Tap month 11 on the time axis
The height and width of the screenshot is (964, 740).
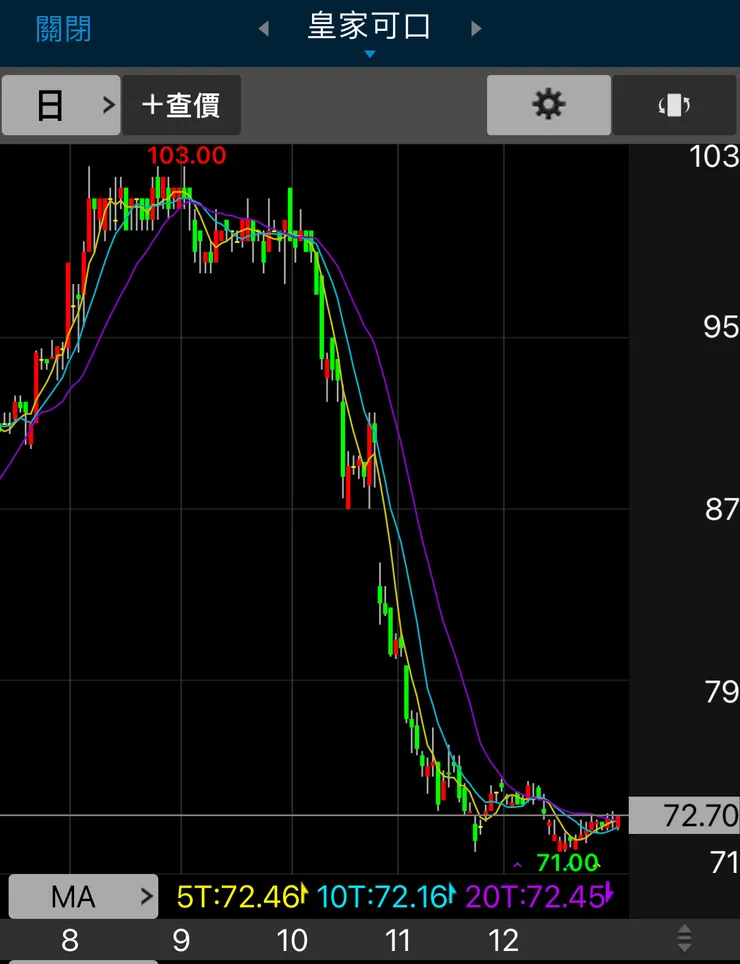coord(398,941)
